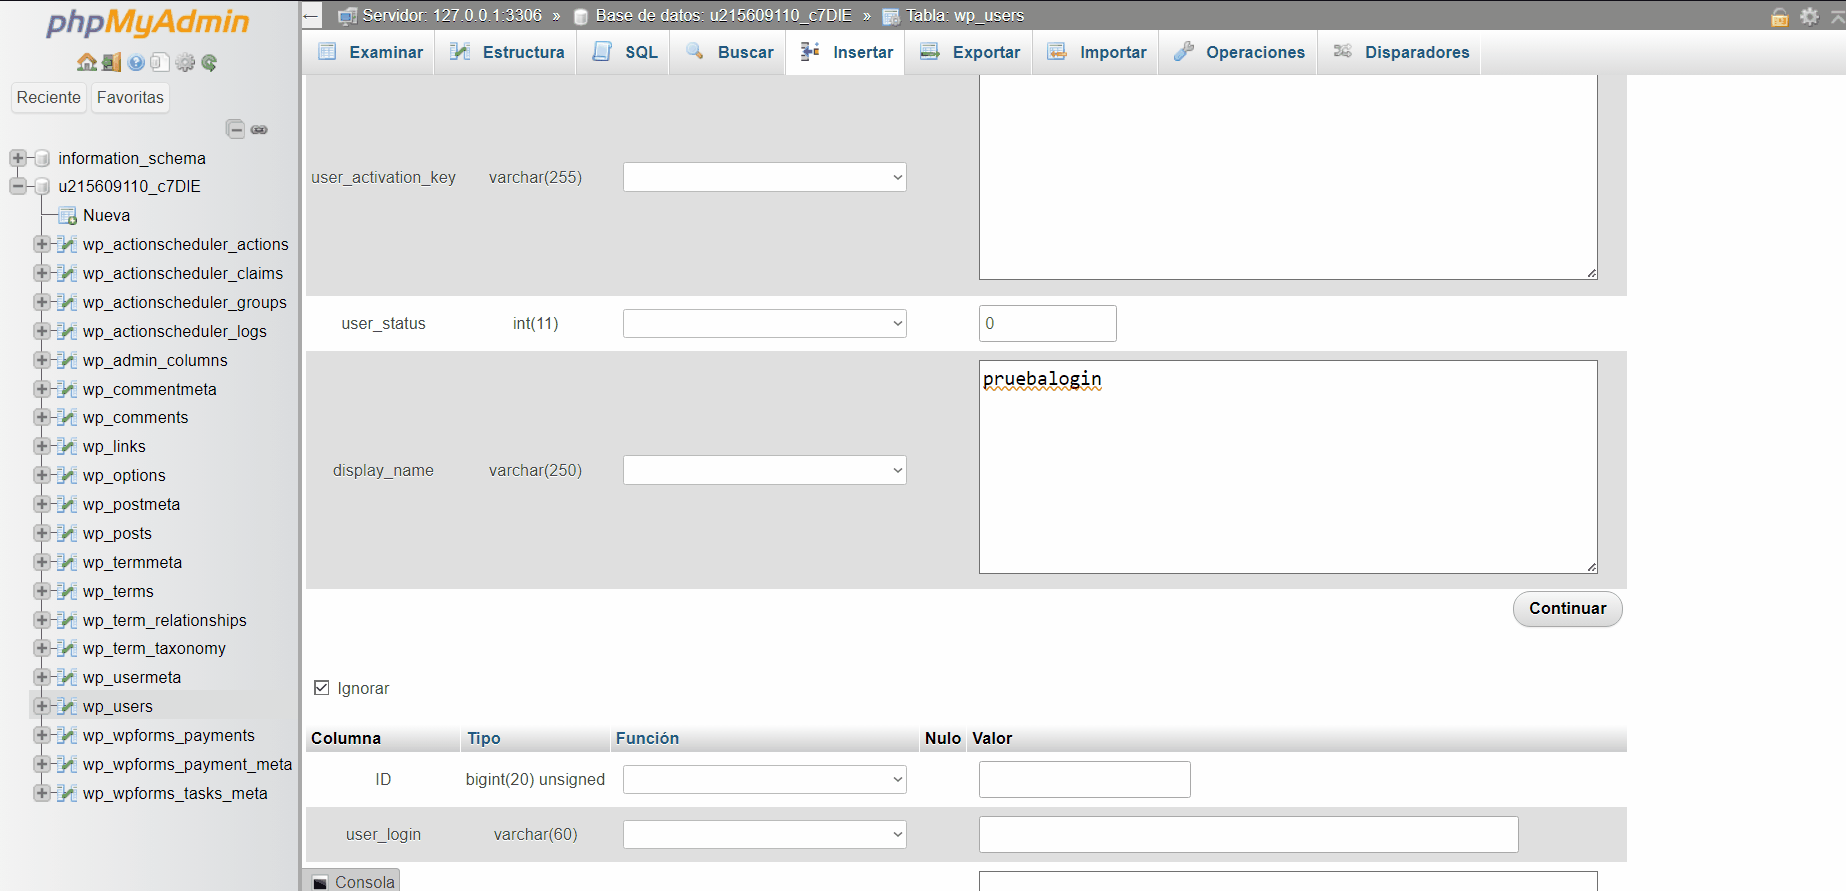Reload navigation panel with green refresh icon
This screenshot has height=891, width=1846.
tap(209, 63)
